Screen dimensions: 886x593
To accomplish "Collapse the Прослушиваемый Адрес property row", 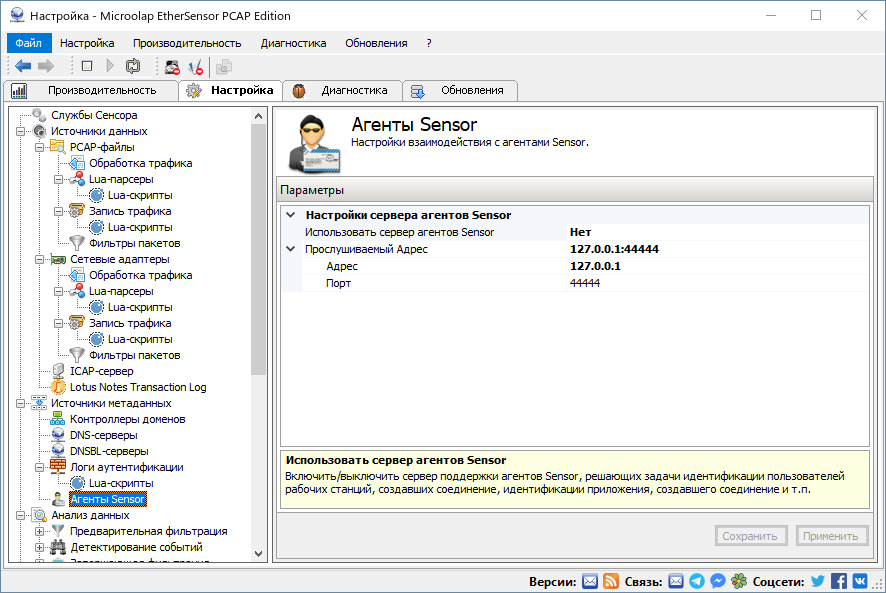I will click(289, 248).
